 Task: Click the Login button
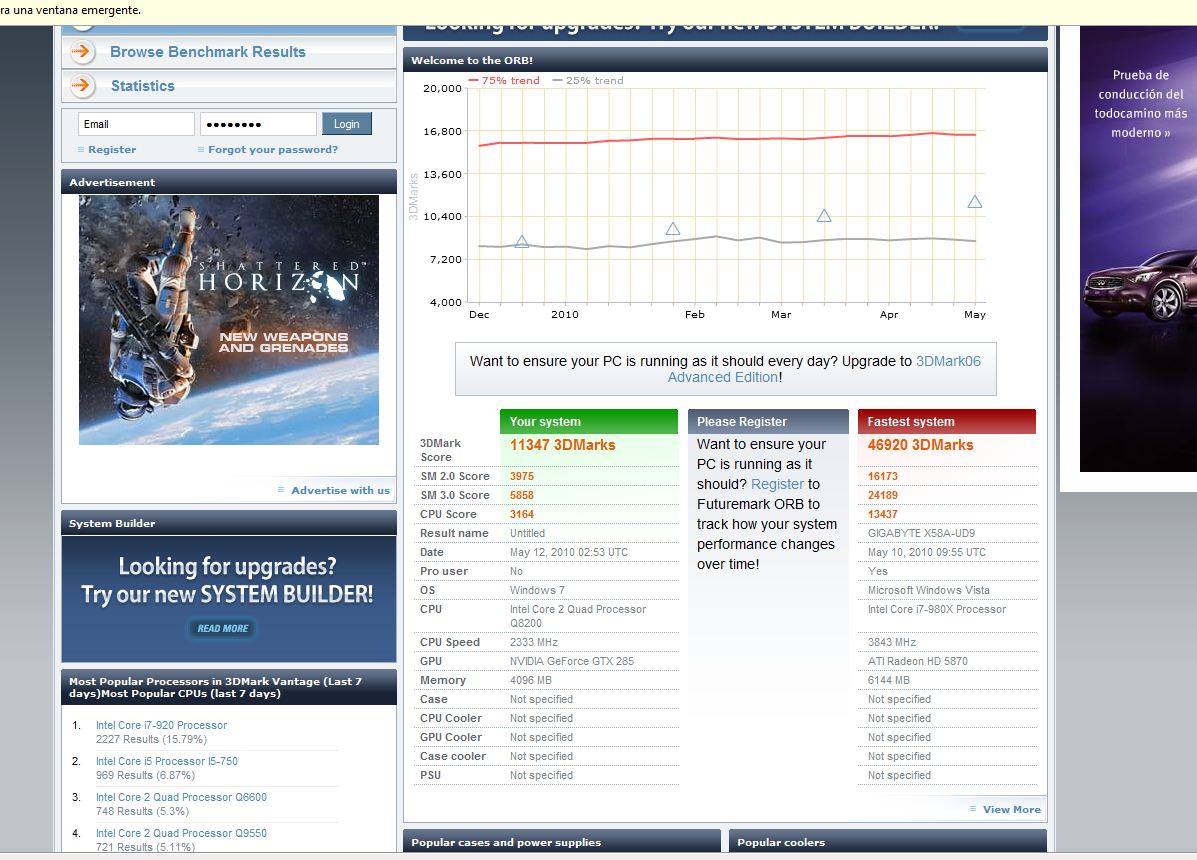[347, 124]
